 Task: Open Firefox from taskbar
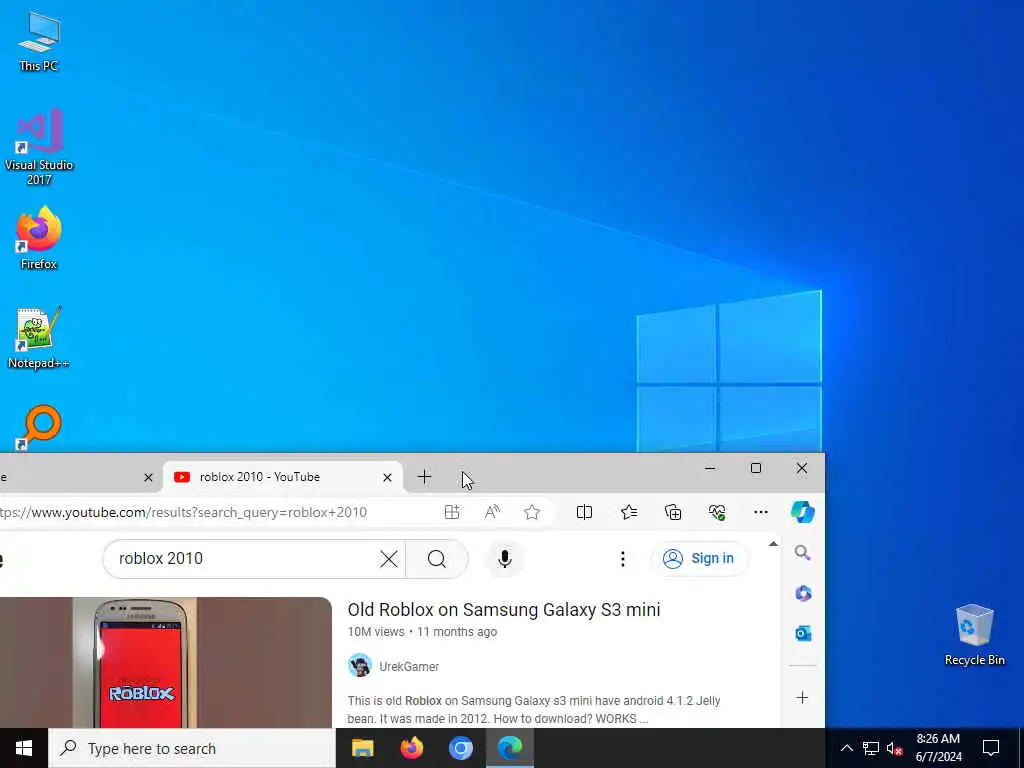tap(411, 748)
